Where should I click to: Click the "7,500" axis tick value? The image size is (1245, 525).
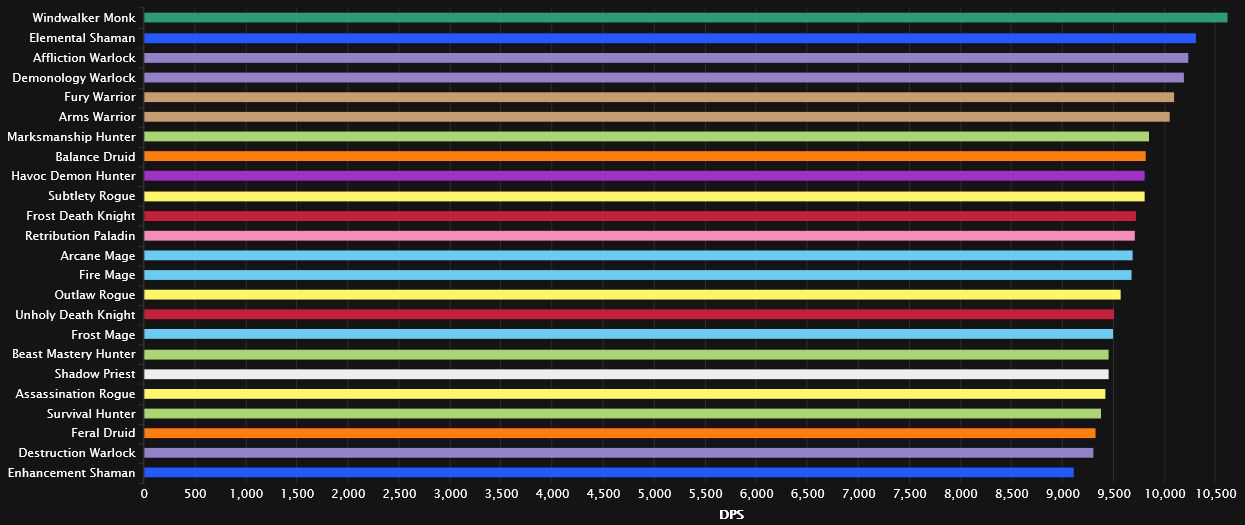click(x=910, y=494)
